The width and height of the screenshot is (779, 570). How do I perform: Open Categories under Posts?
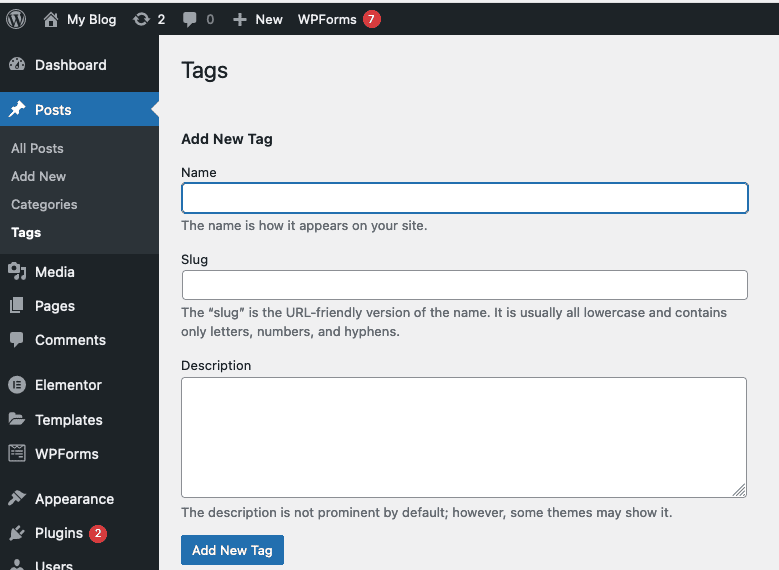coord(44,204)
